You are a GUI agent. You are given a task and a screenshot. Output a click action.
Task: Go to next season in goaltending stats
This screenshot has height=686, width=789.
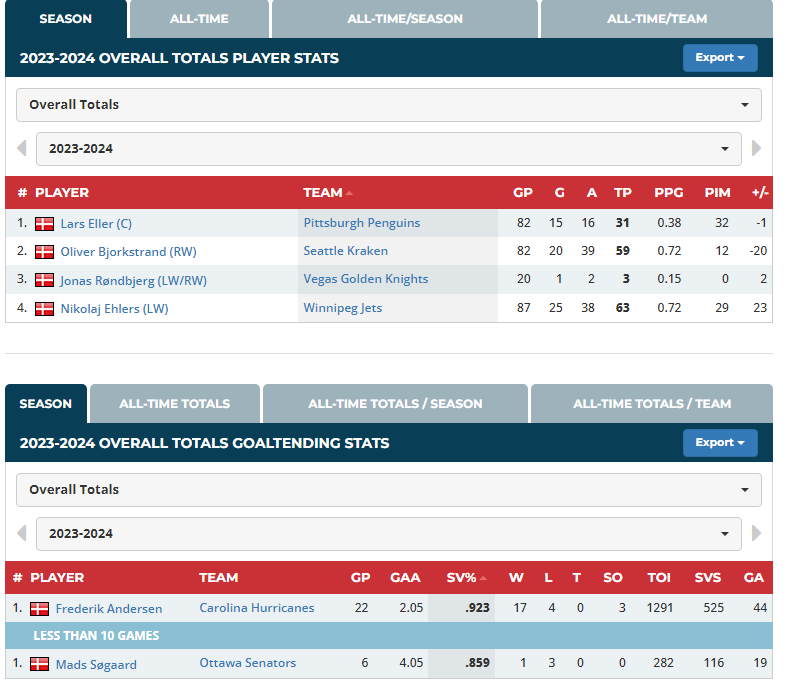pyautogui.click(x=756, y=534)
